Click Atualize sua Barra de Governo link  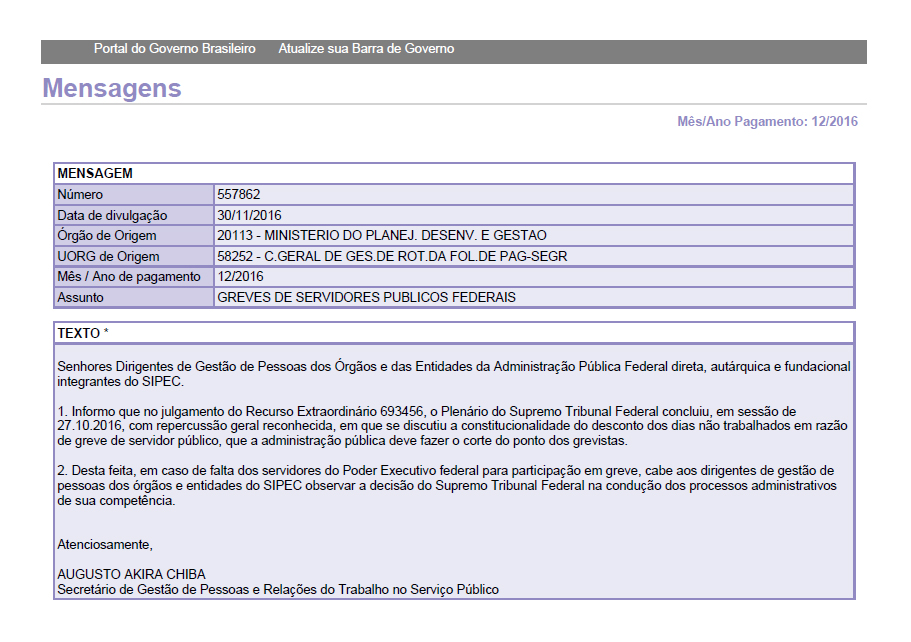click(x=366, y=49)
